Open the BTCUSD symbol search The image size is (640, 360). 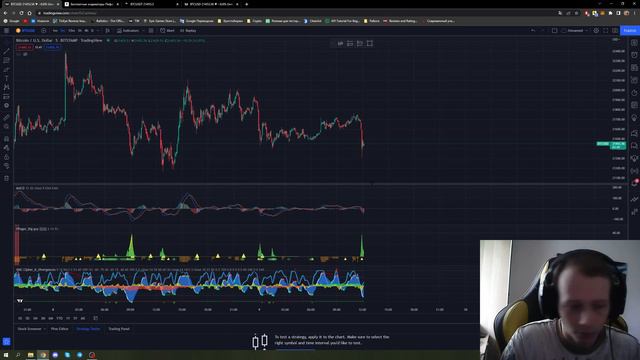coord(25,31)
